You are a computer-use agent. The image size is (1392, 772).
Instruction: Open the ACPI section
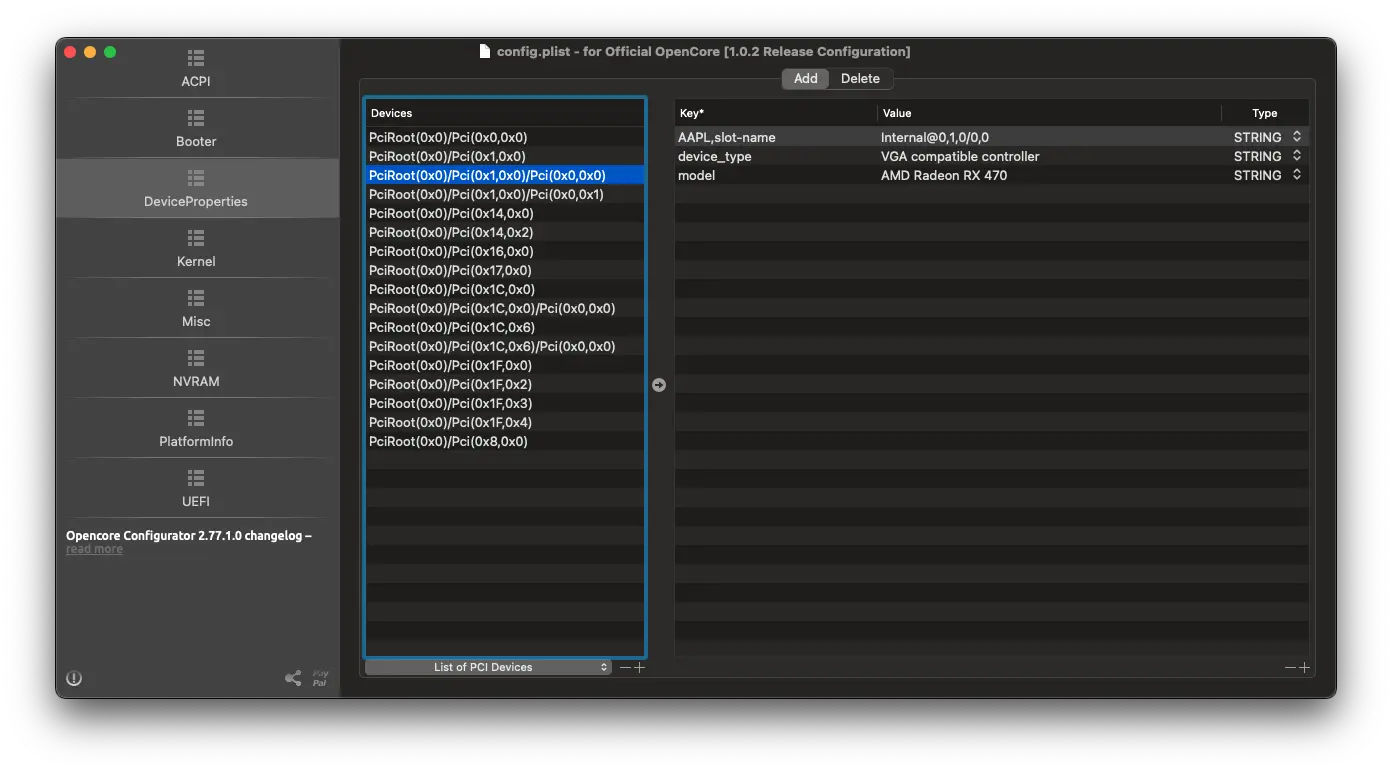point(196,68)
